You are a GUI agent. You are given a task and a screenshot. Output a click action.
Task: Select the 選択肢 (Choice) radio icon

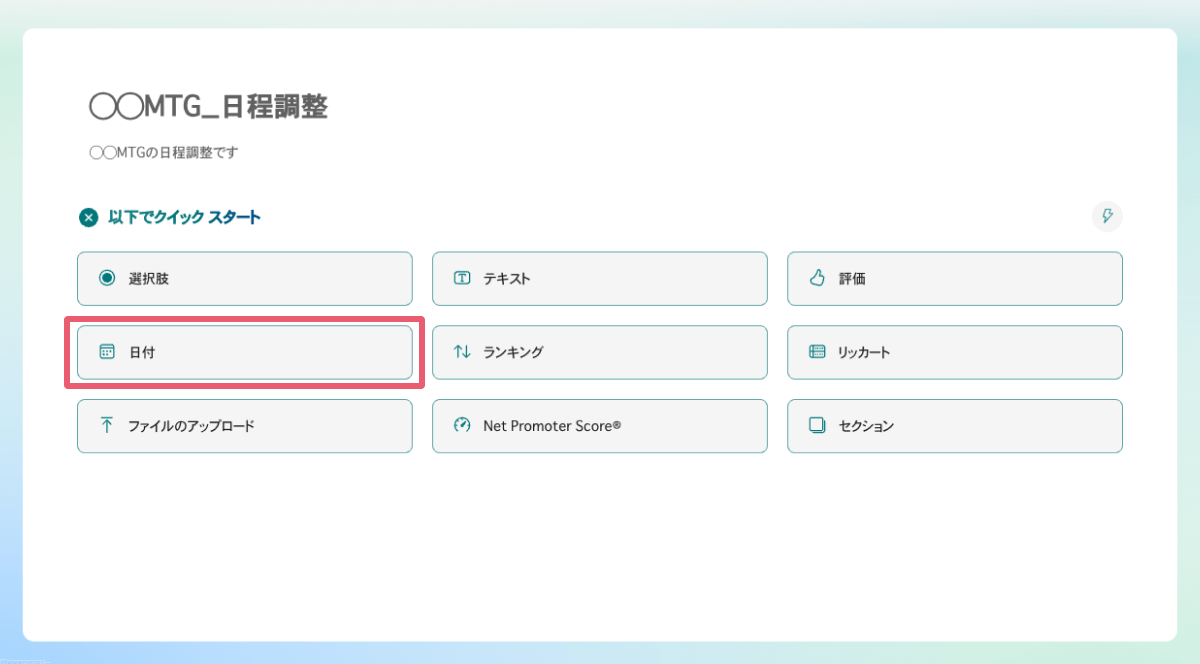tap(107, 278)
